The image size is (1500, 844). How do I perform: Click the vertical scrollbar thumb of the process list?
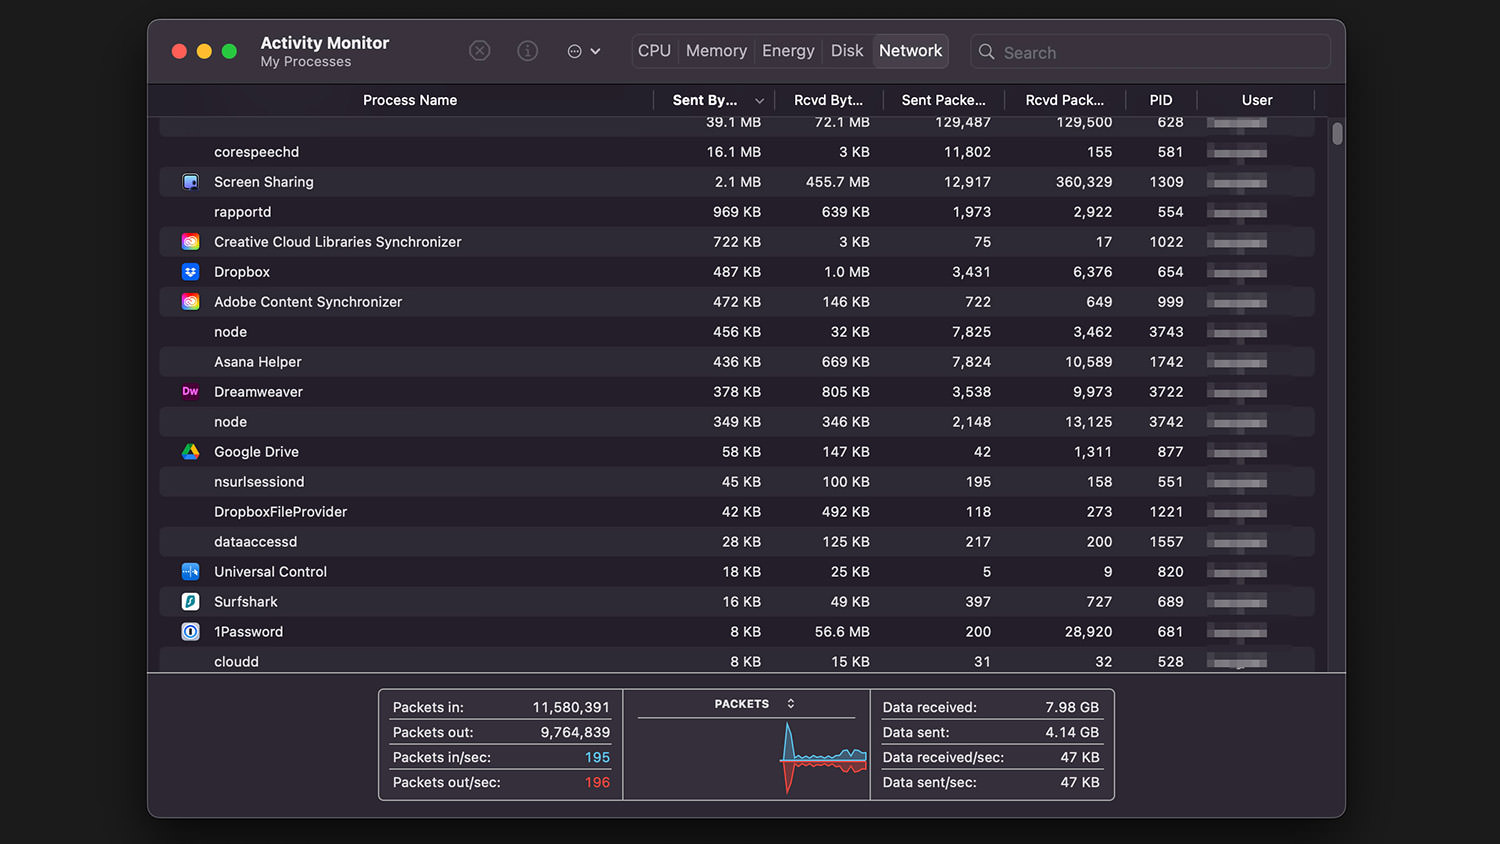click(x=1337, y=134)
